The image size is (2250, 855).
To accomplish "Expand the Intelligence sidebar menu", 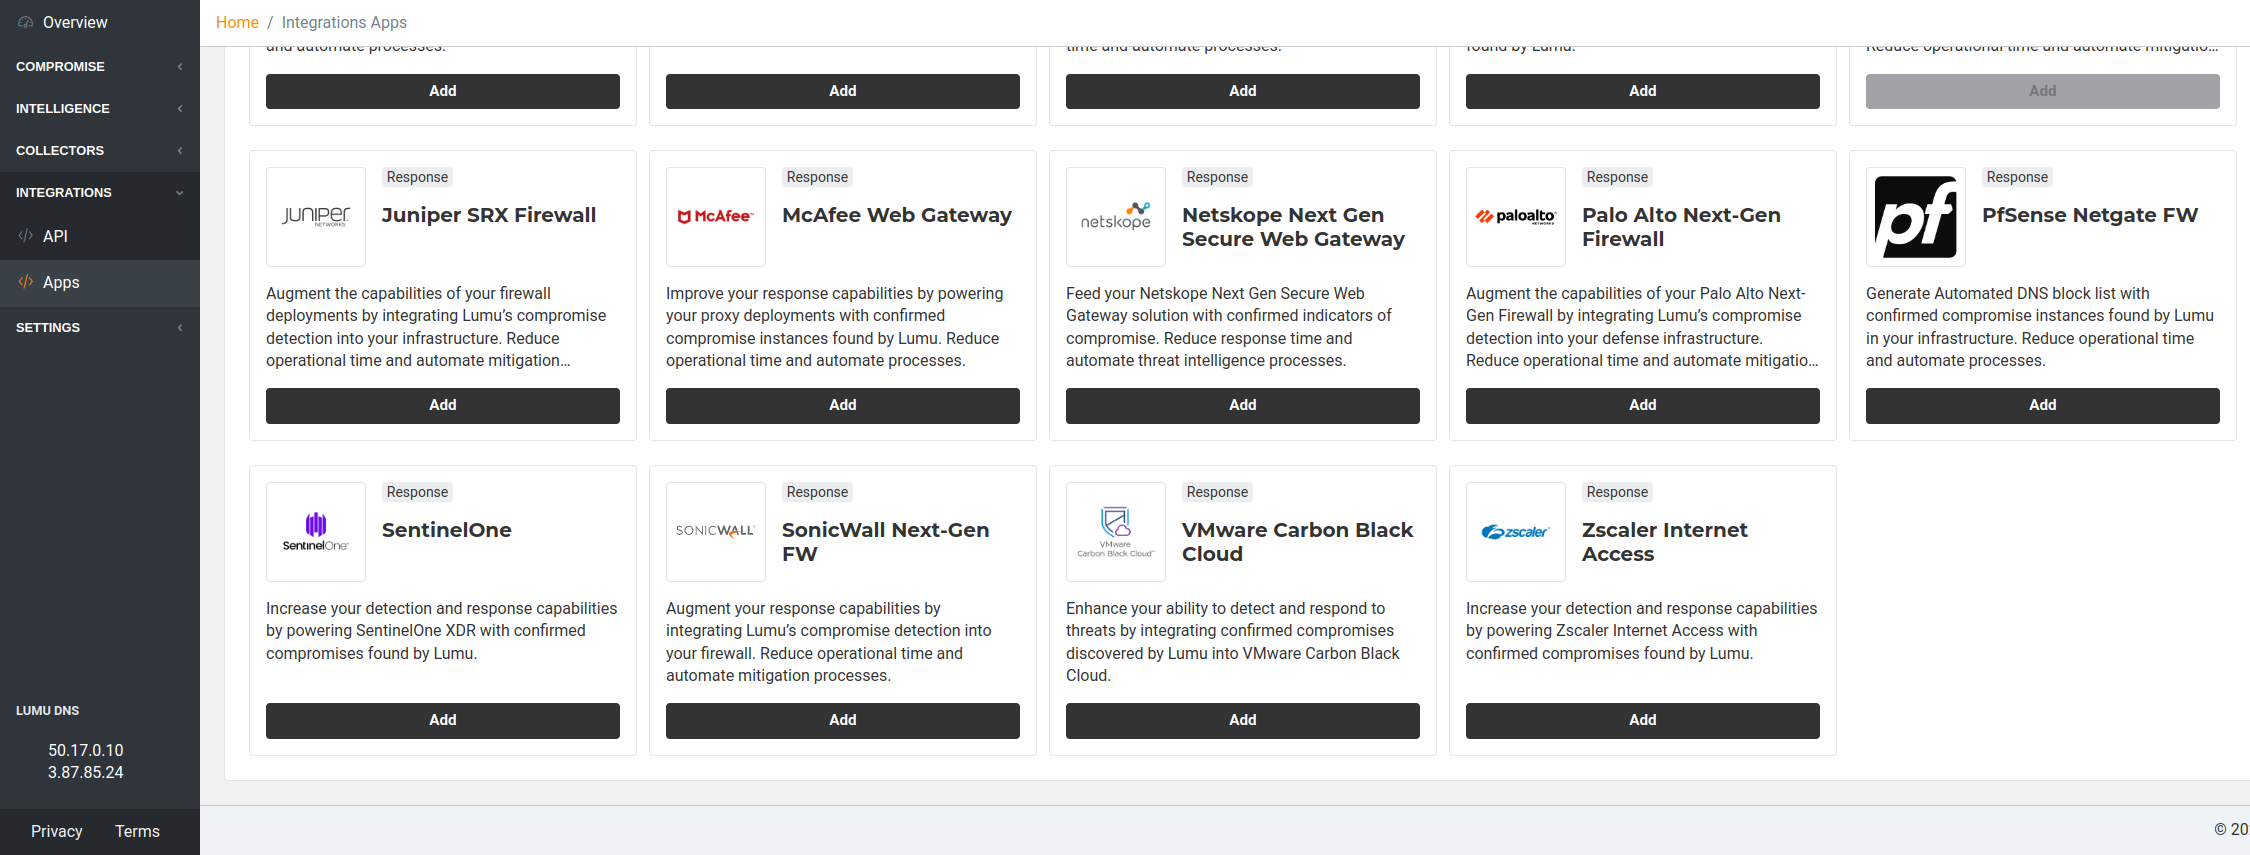I will pyautogui.click(x=99, y=109).
